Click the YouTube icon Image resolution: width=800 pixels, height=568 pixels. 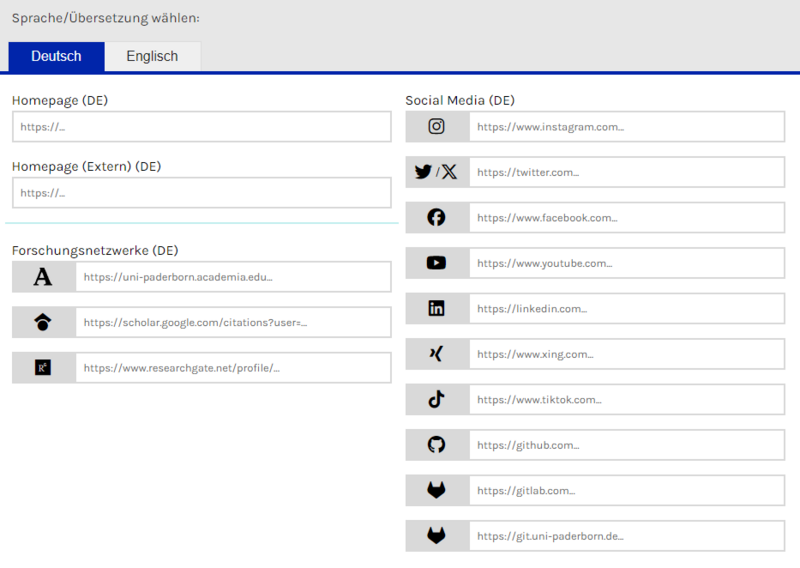[436, 263]
